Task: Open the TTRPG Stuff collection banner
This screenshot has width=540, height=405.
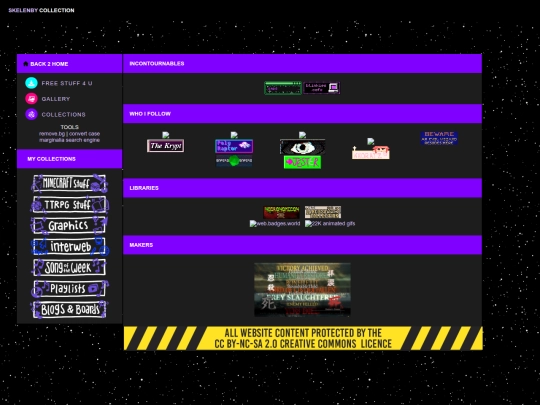Action: pos(70,205)
